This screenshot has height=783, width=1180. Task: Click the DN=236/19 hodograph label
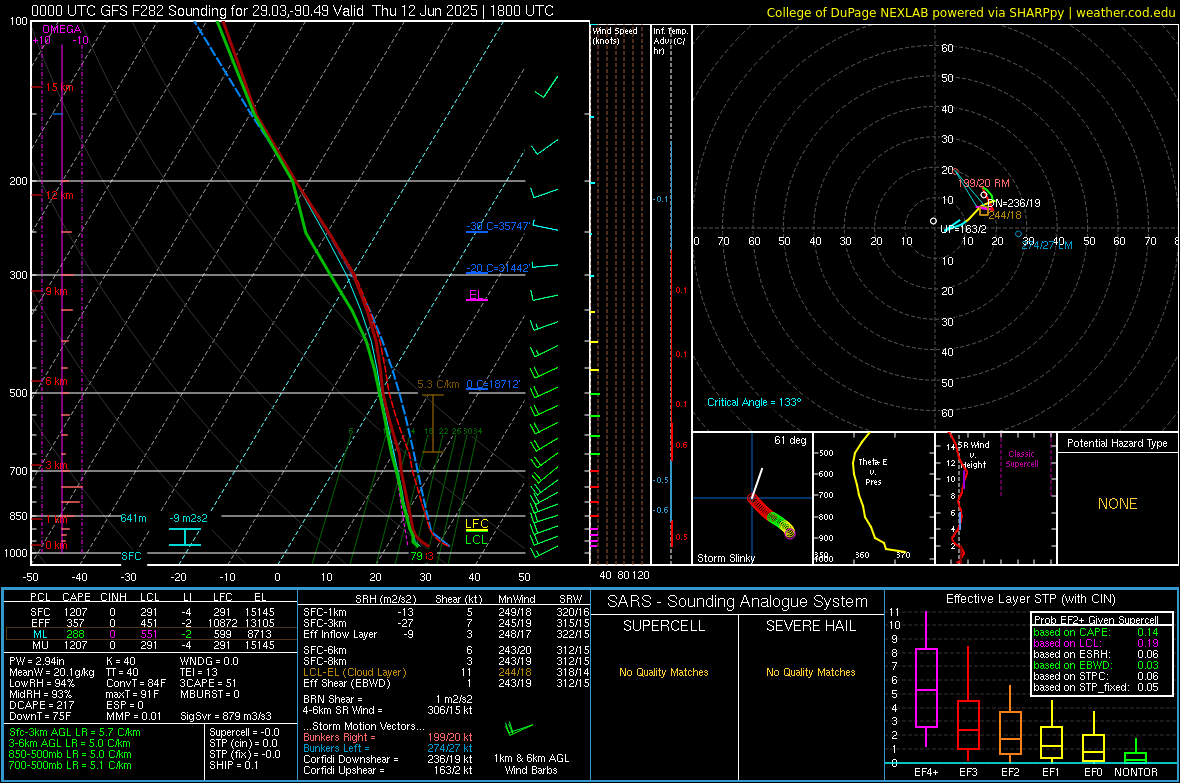[1014, 203]
